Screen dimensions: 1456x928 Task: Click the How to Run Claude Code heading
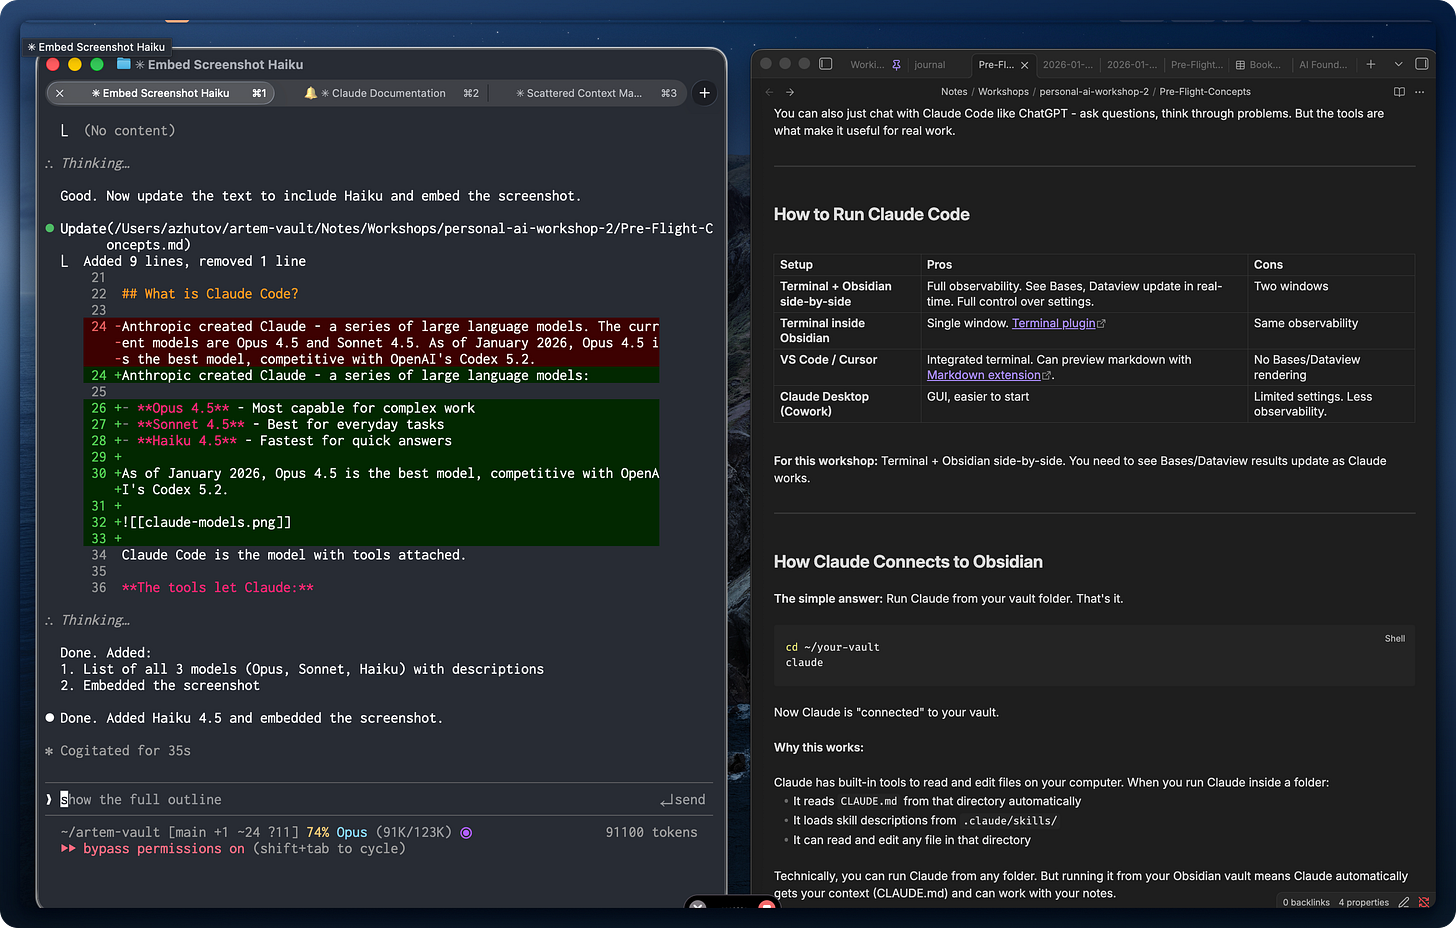[872, 214]
